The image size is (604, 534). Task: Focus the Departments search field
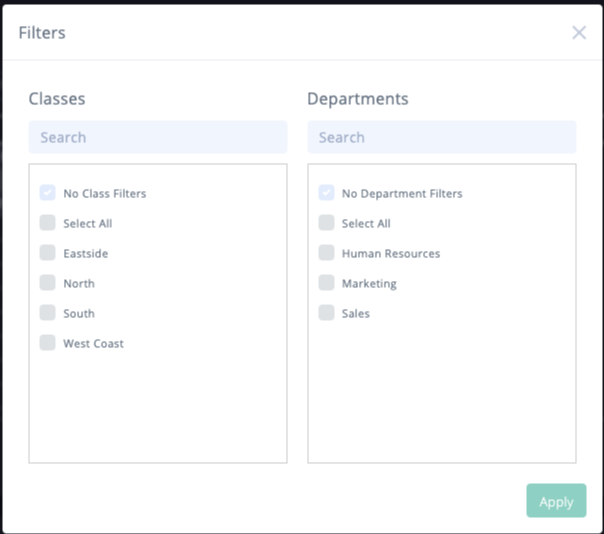[x=442, y=137]
